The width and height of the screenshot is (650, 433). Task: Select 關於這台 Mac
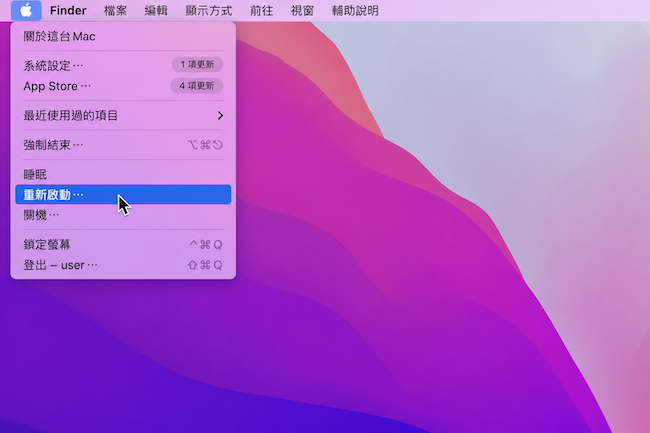[123, 36]
